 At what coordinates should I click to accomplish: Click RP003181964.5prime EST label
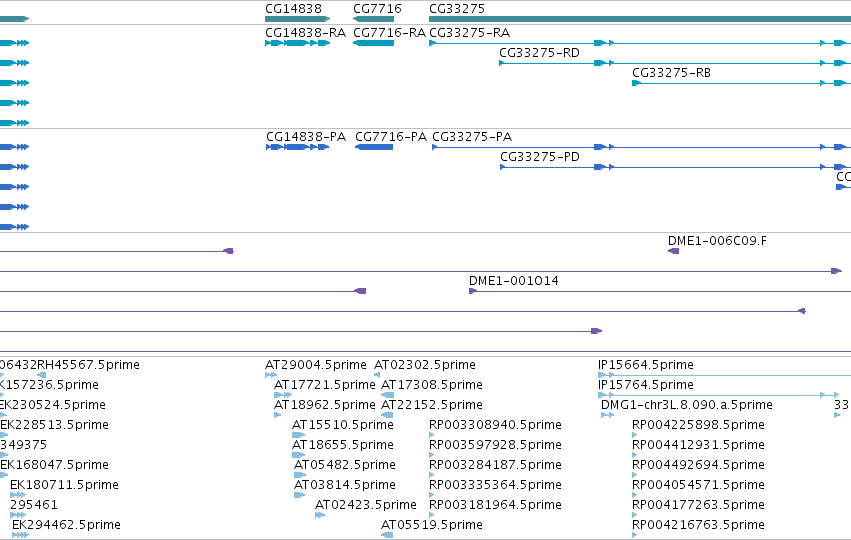(495, 505)
